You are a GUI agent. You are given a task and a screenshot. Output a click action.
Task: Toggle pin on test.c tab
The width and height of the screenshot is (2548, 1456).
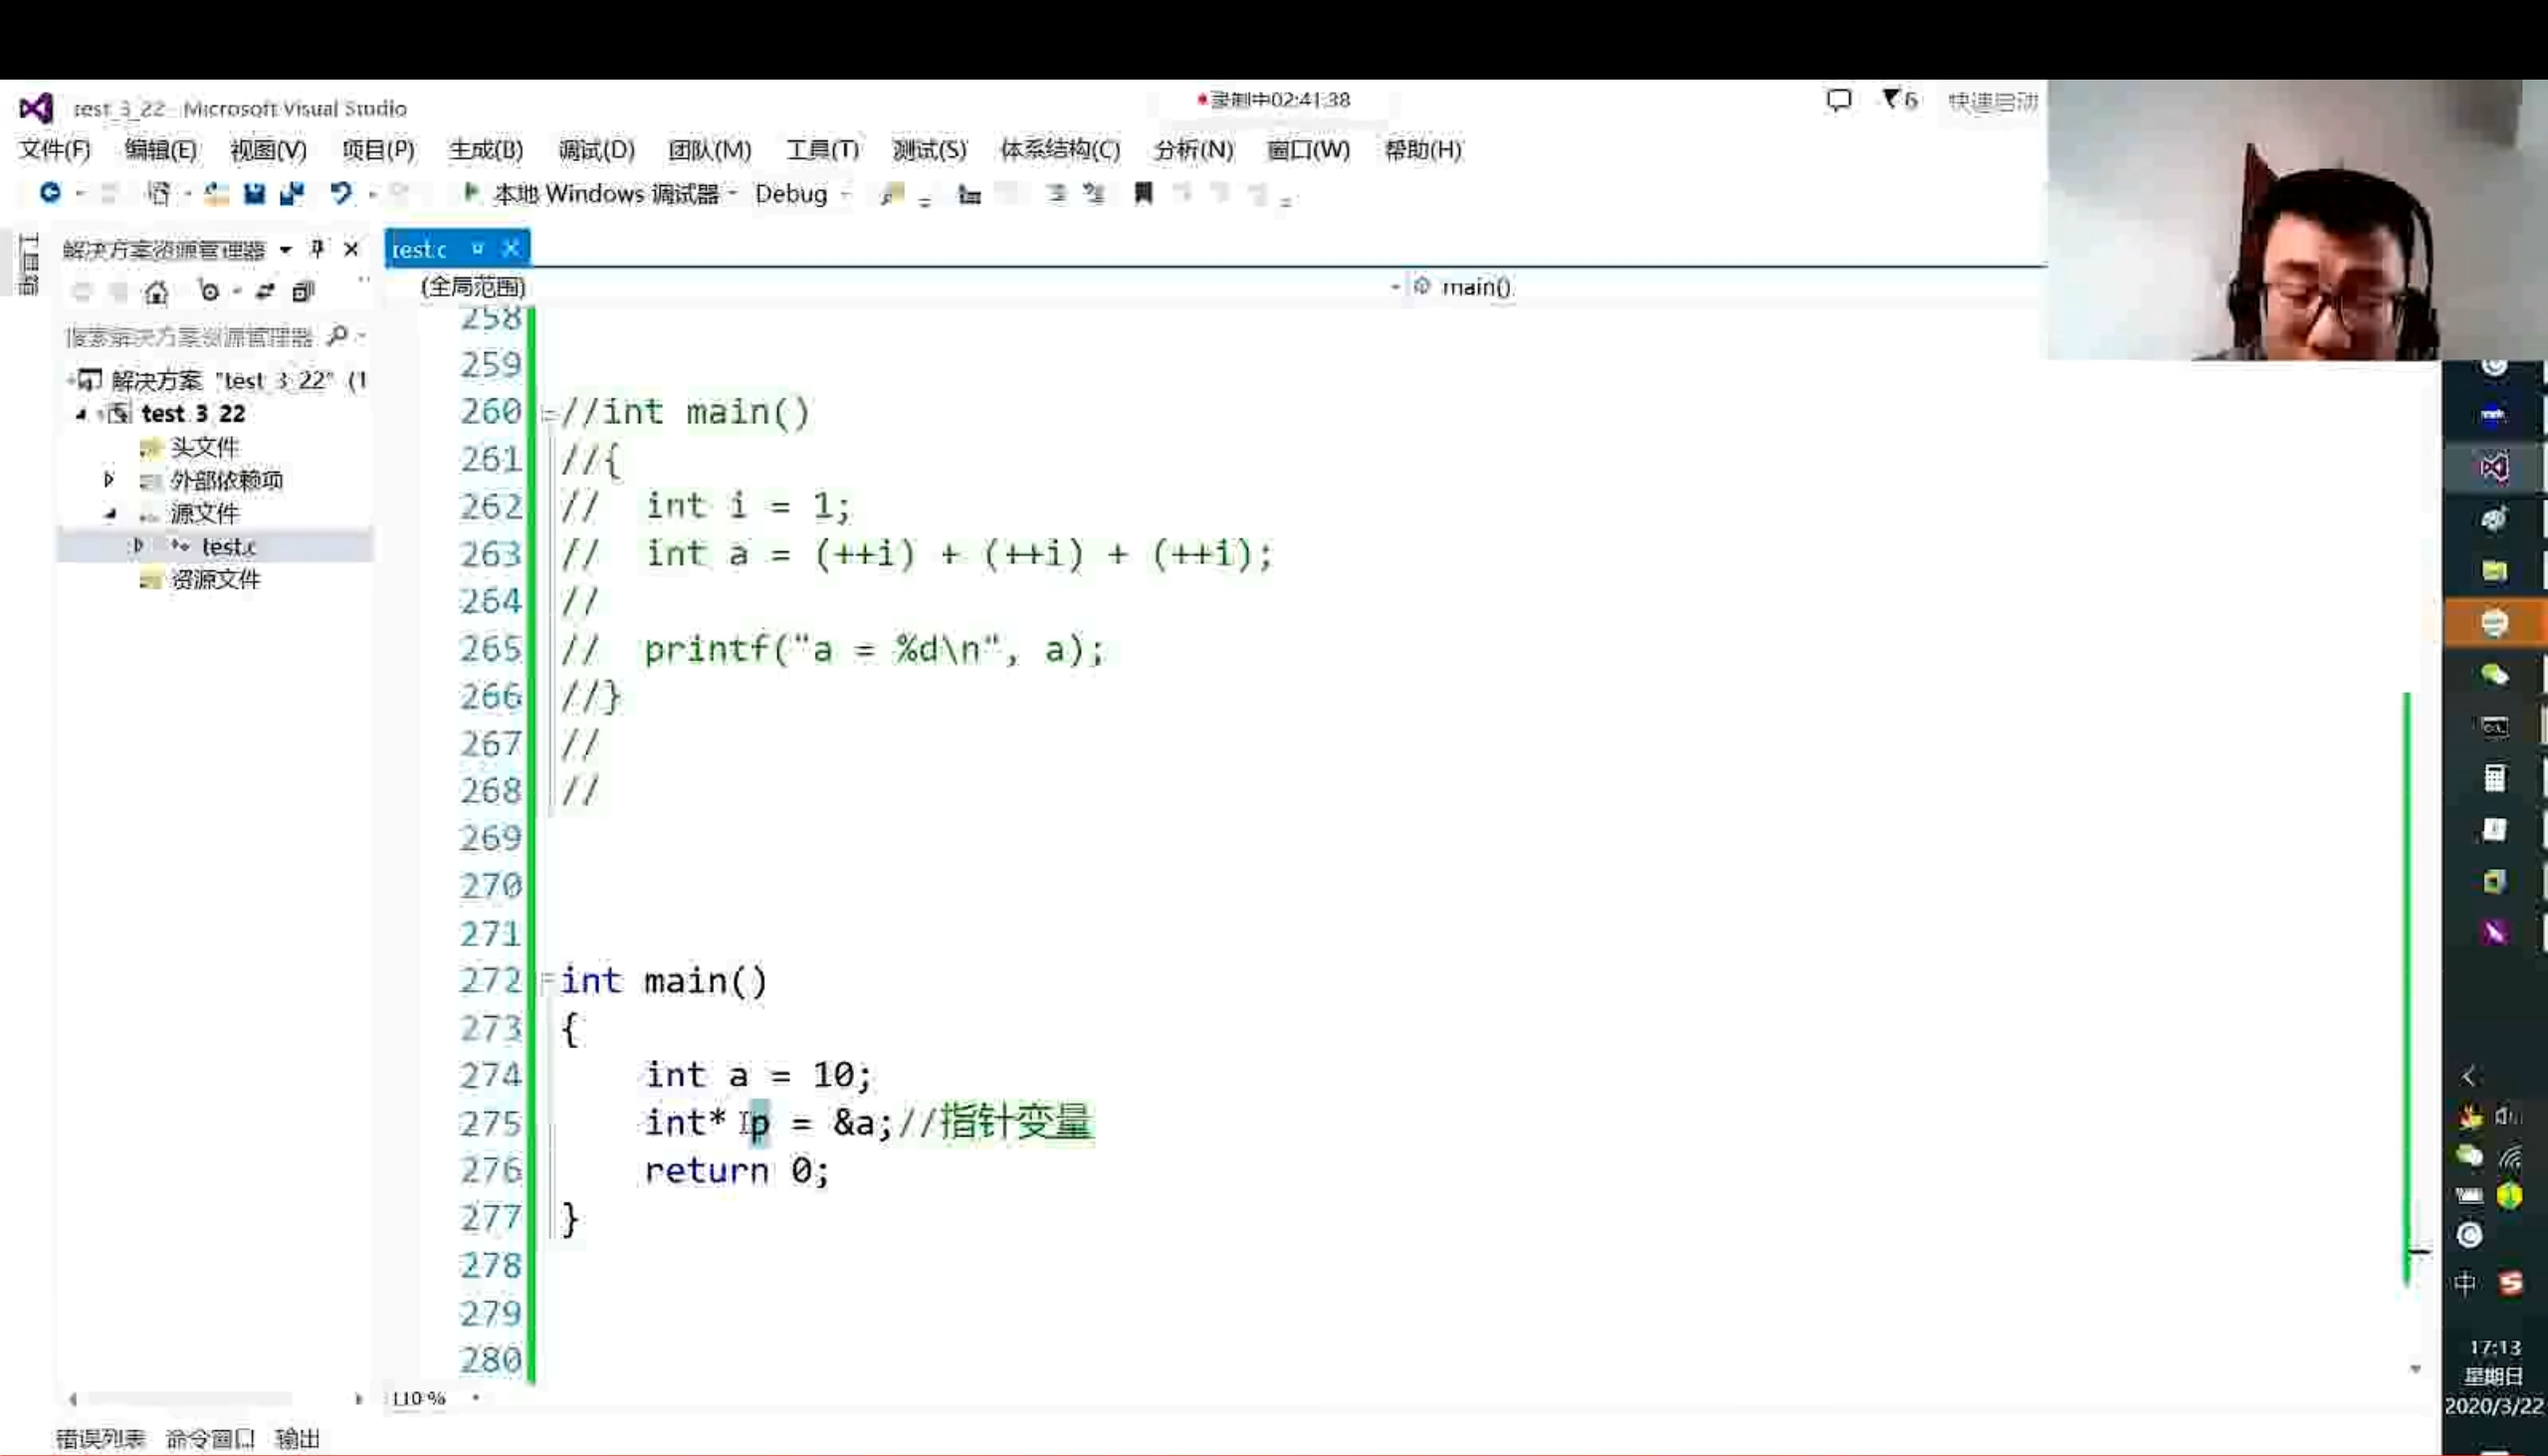[x=478, y=248]
